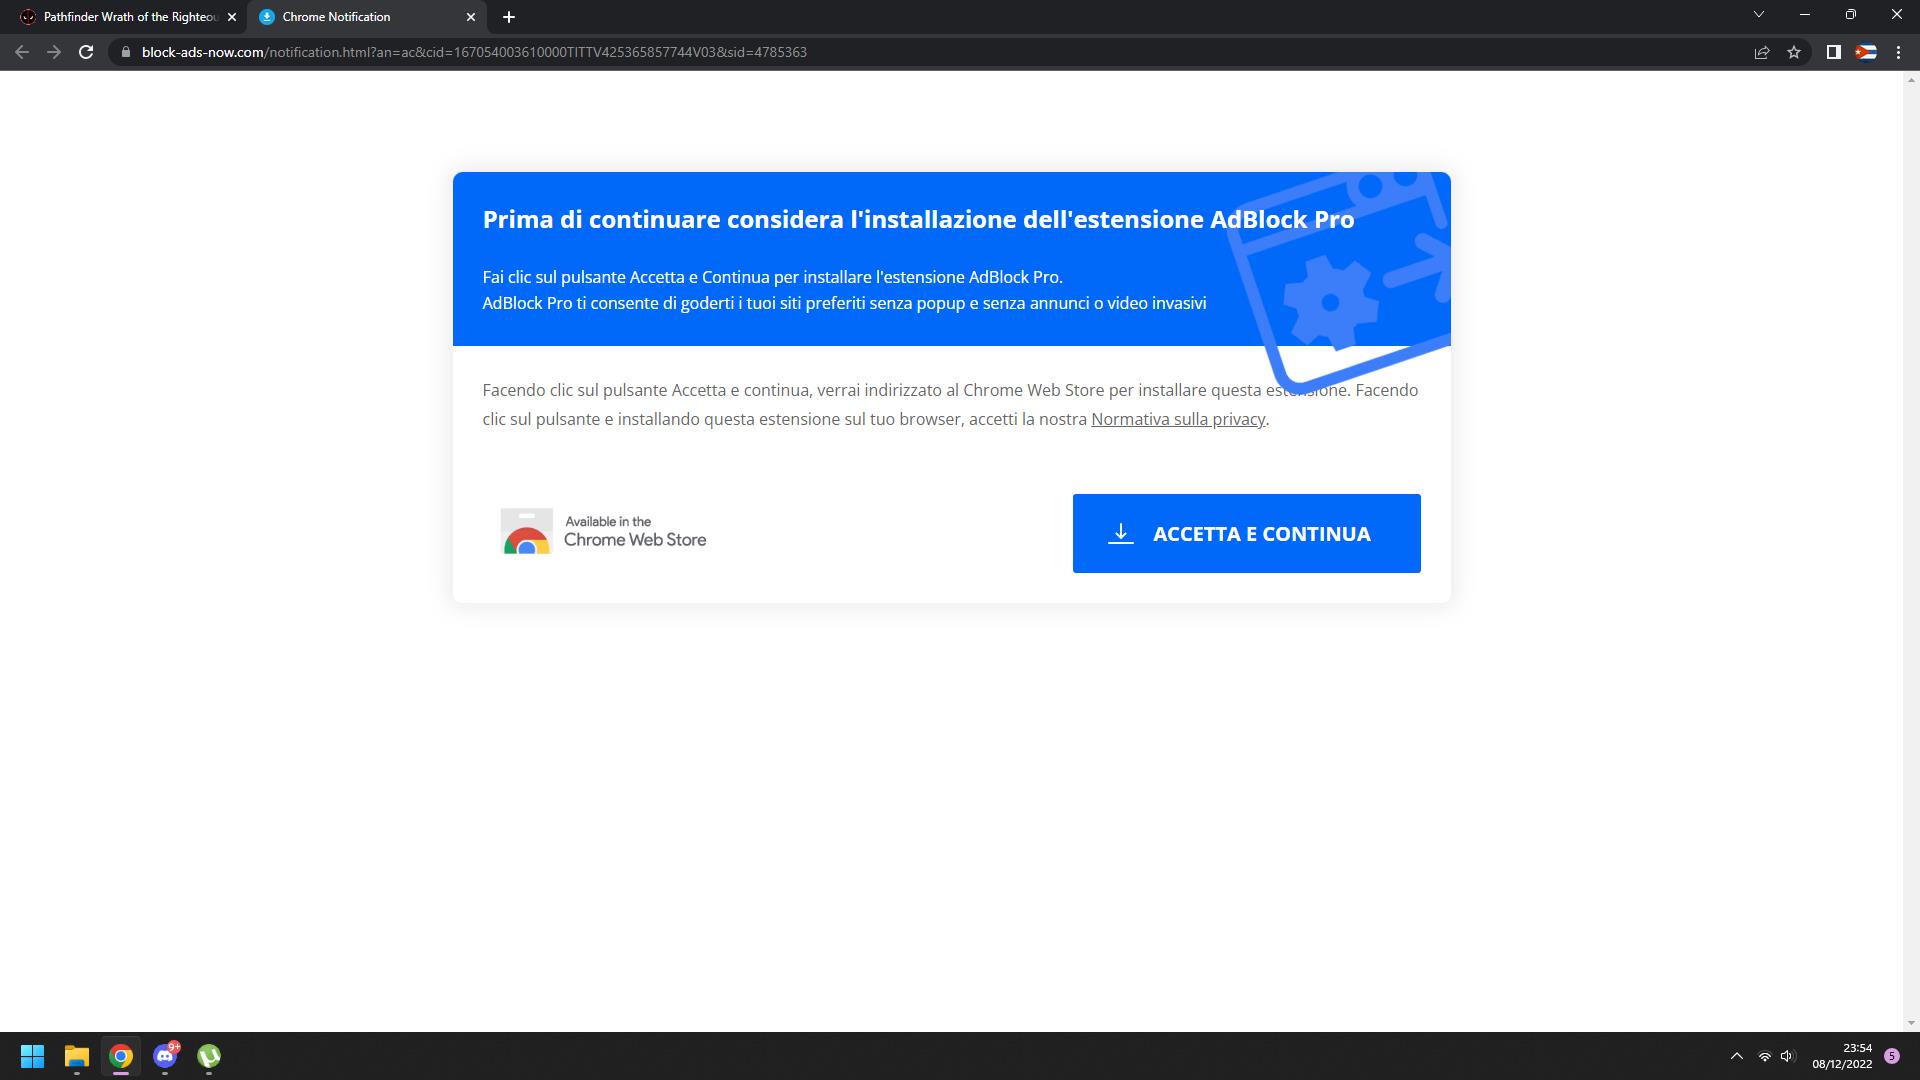Open uTorrent from the taskbar

(209, 1056)
